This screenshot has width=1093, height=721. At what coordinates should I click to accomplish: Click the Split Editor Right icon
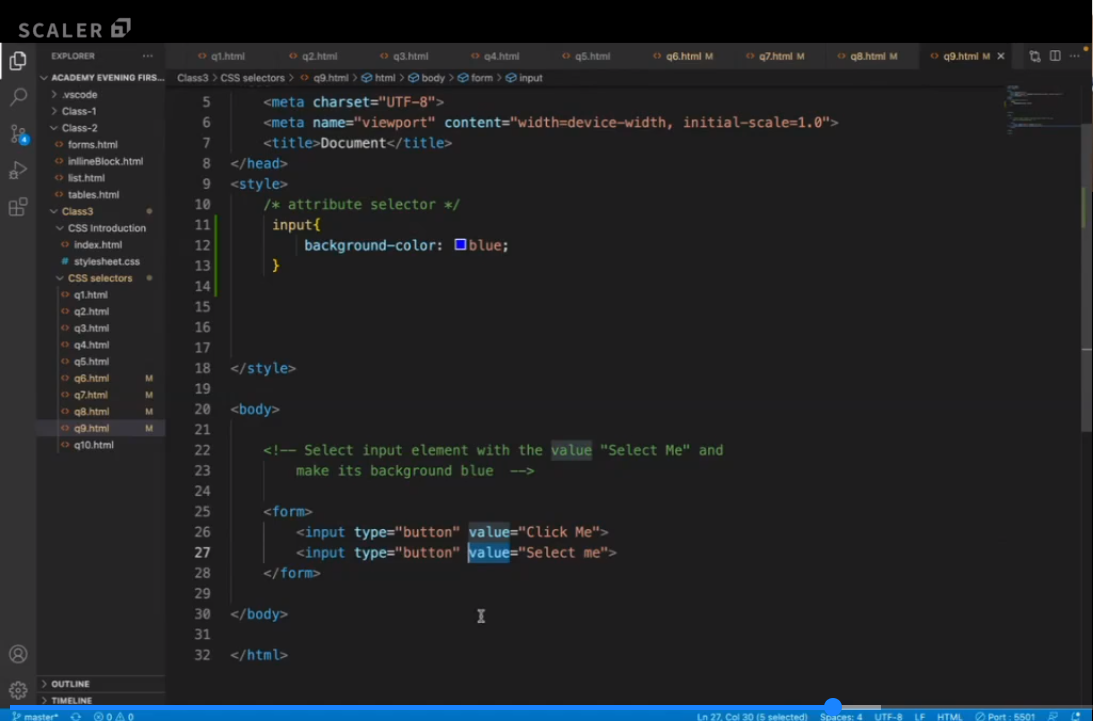tap(1055, 57)
